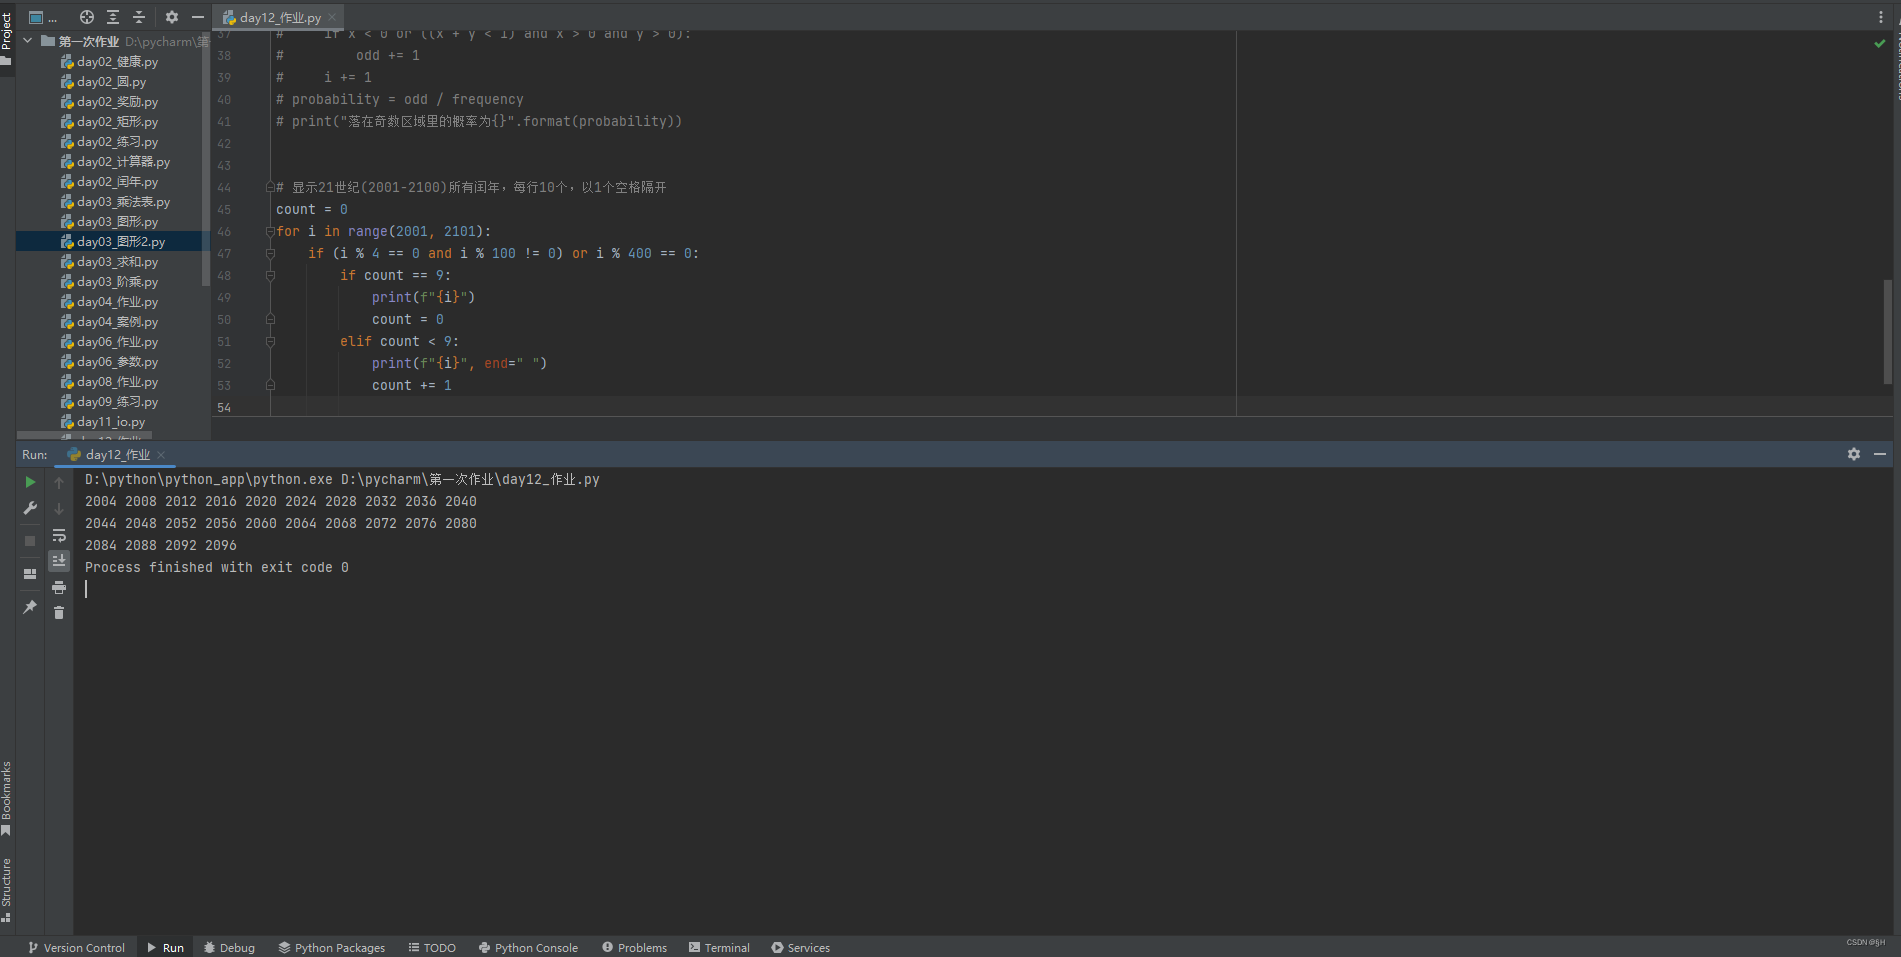Click the Rerun green play icon
The image size is (1901, 957).
[x=30, y=482]
